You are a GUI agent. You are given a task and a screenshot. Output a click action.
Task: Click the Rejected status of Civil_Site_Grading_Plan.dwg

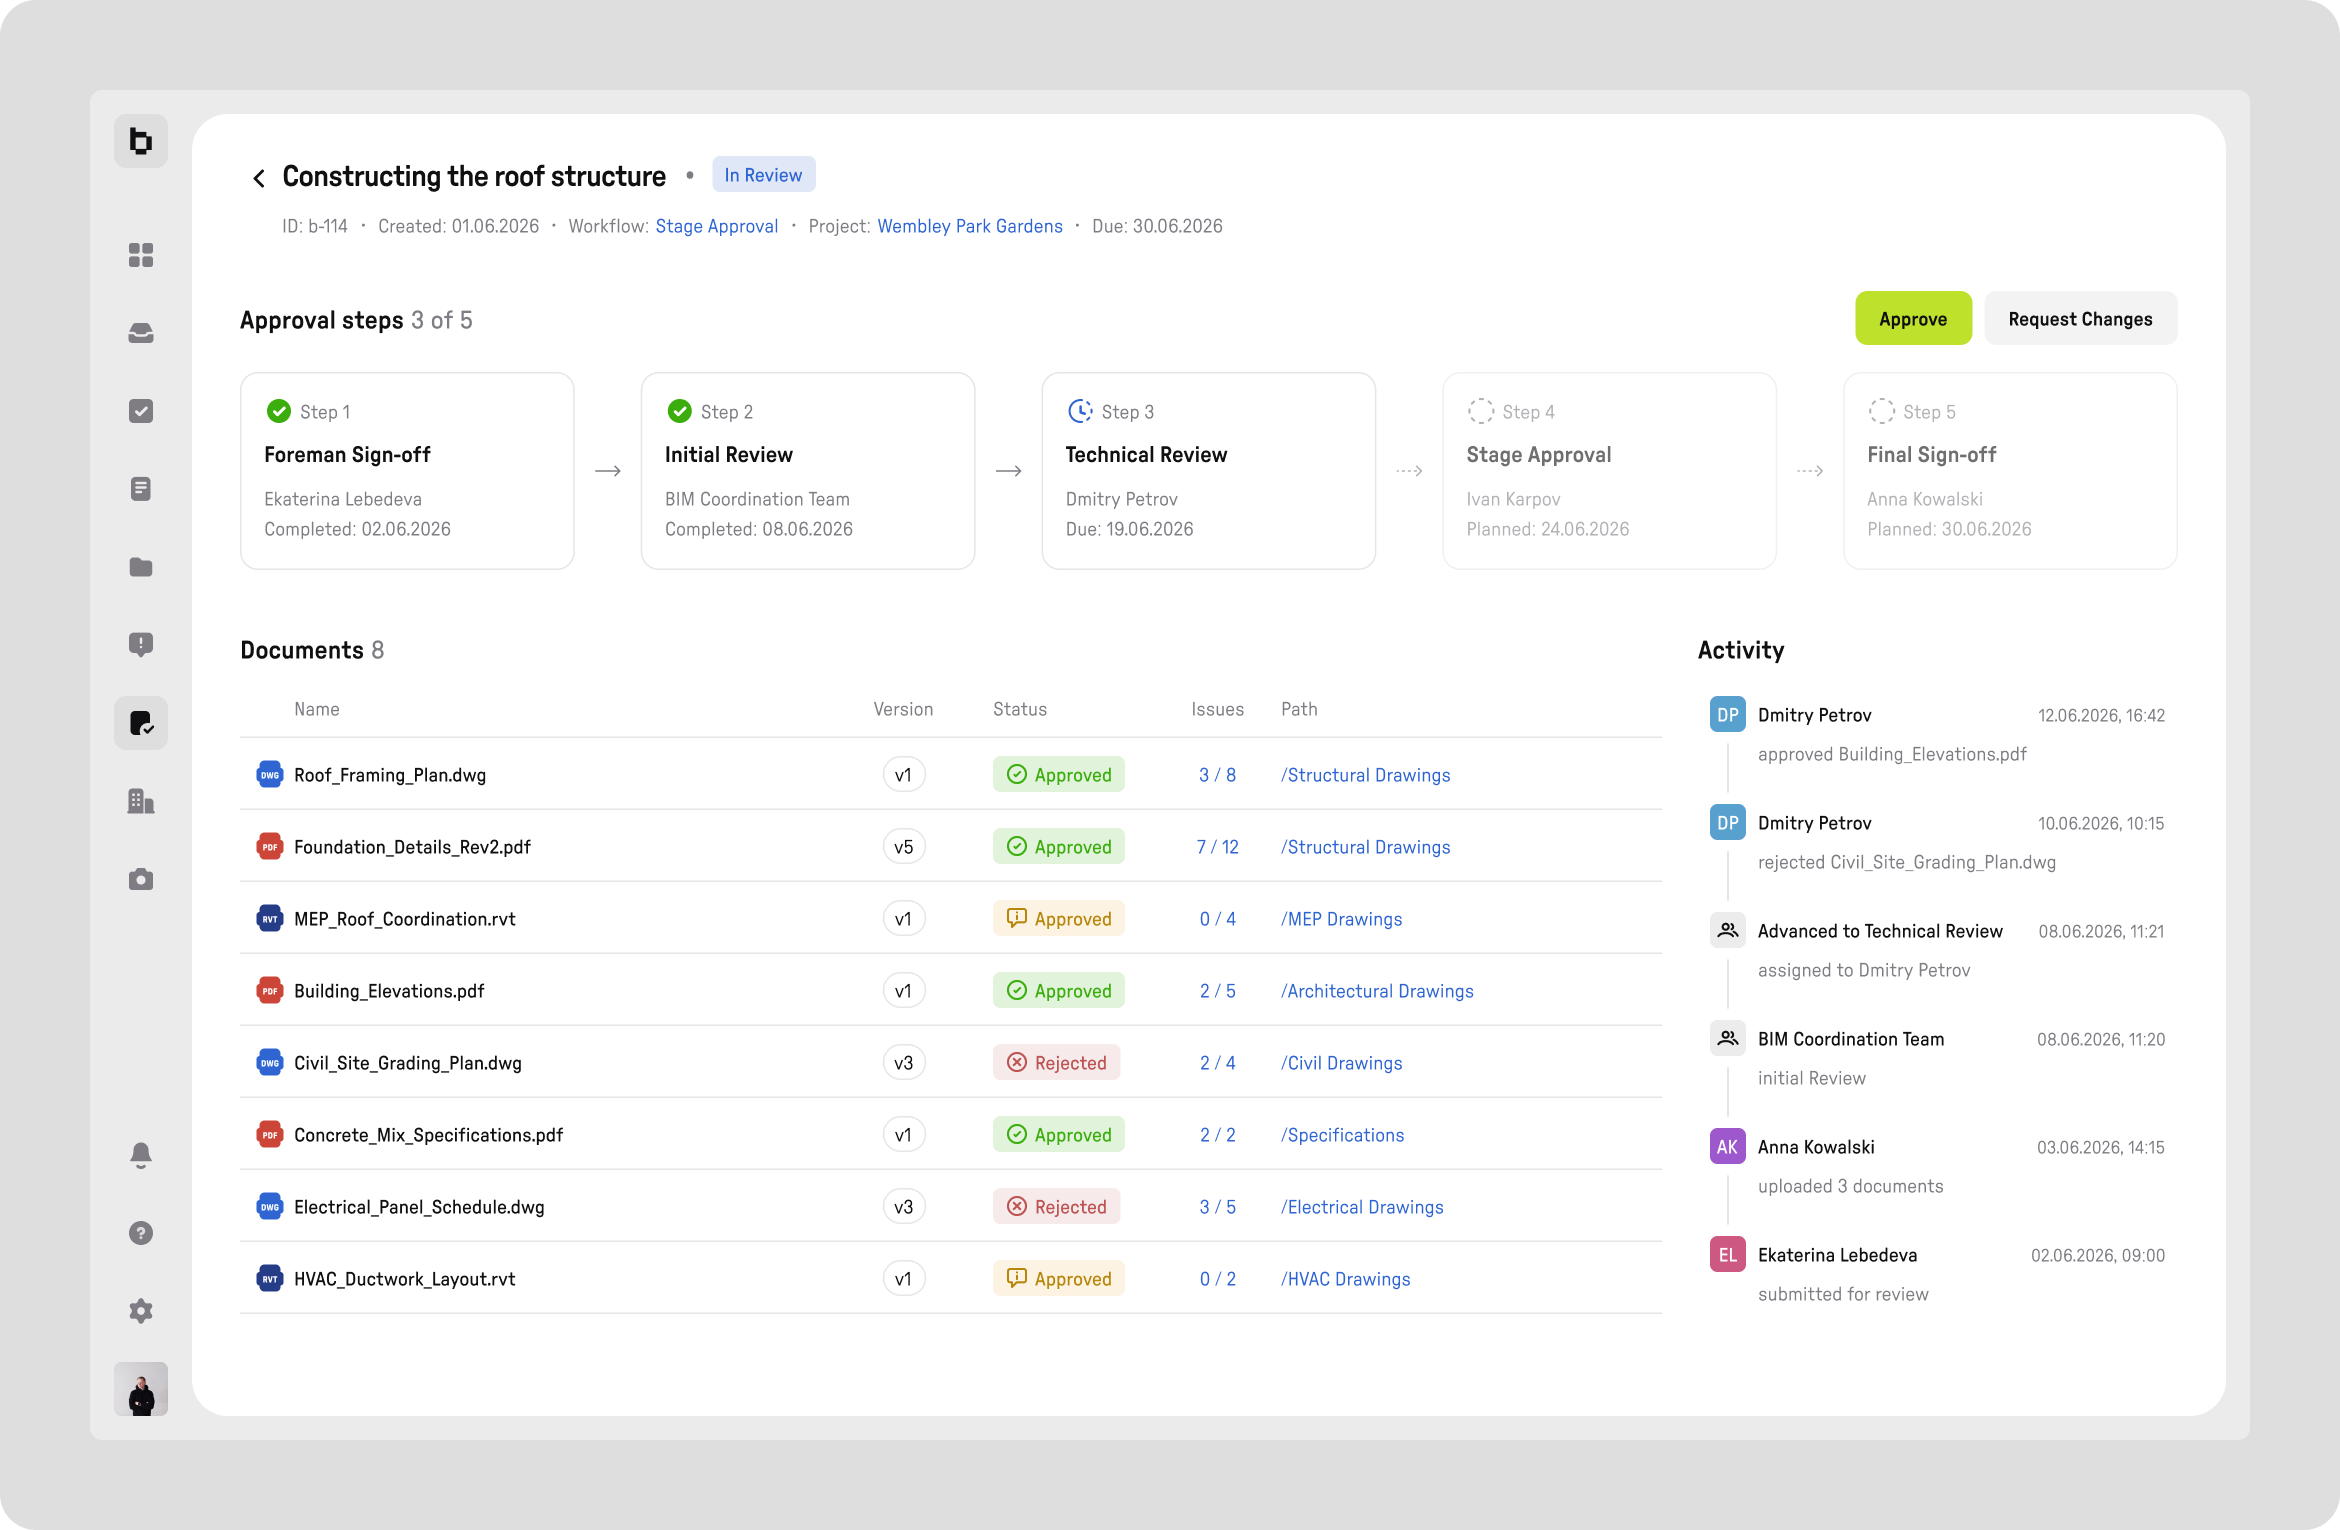click(1057, 1063)
